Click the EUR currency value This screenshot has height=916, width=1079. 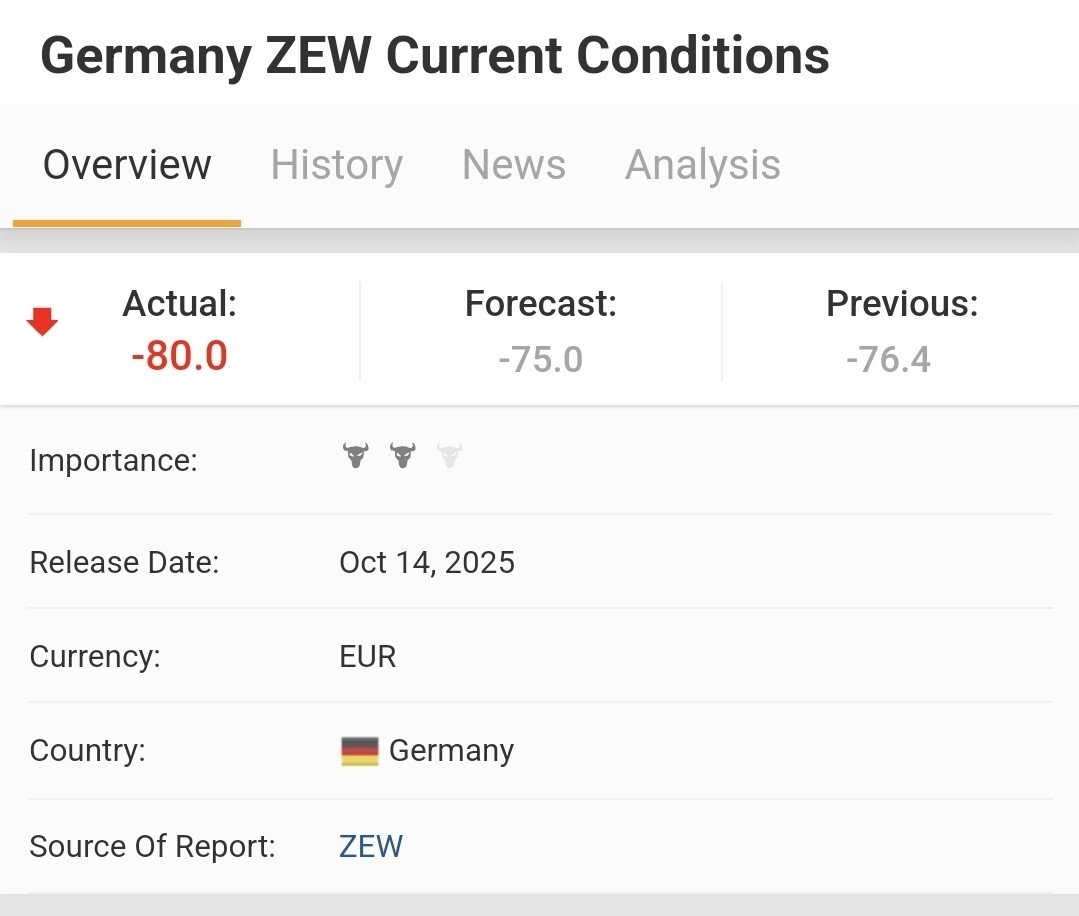click(x=368, y=657)
